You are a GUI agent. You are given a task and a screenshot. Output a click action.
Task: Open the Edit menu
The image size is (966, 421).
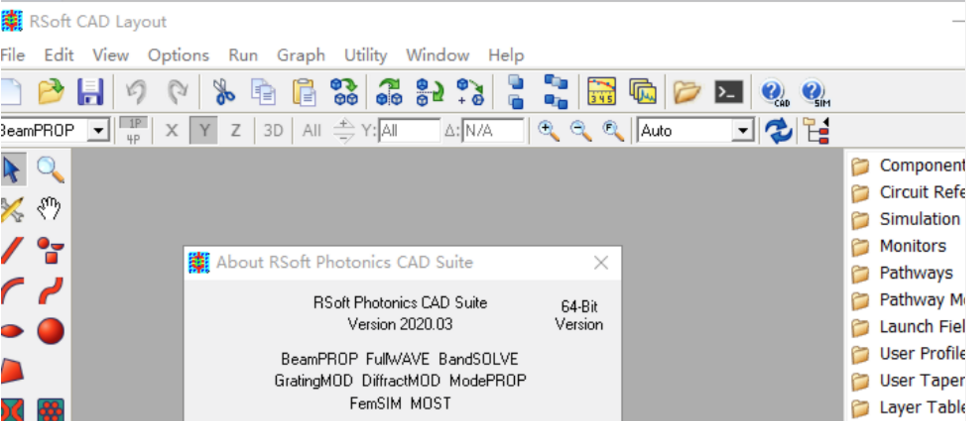pos(59,55)
